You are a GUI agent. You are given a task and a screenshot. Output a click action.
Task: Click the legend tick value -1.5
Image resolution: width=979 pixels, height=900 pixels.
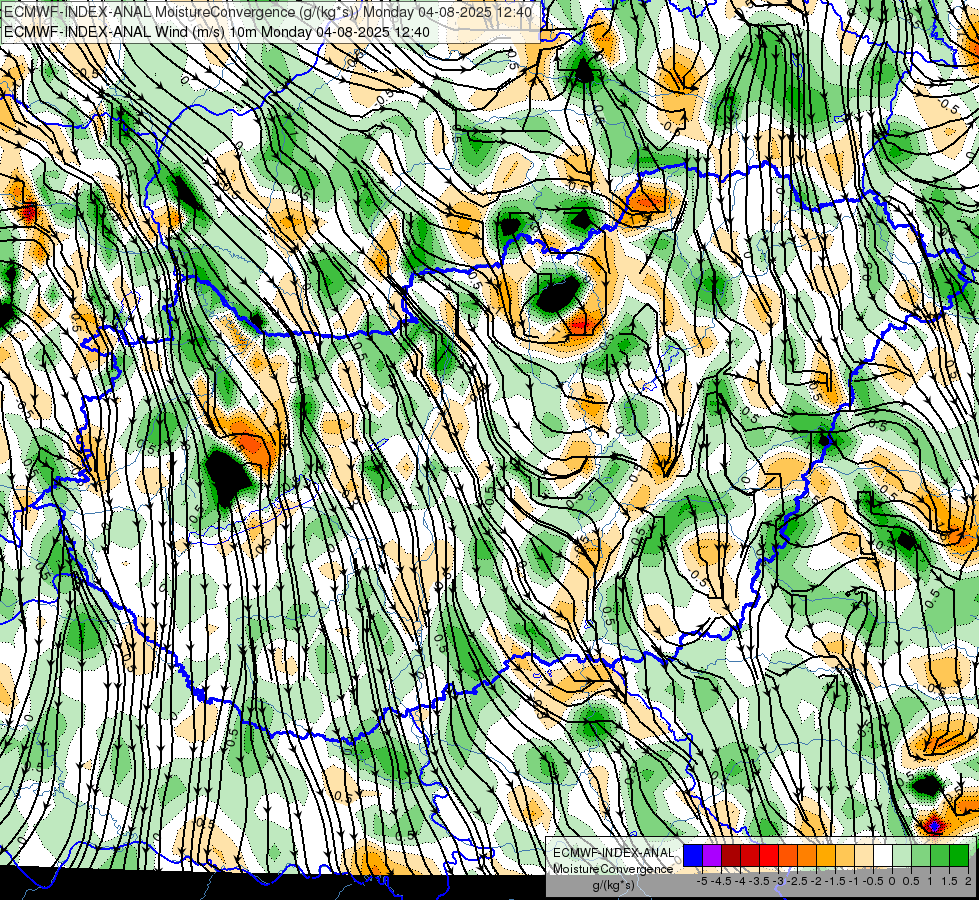835,881
